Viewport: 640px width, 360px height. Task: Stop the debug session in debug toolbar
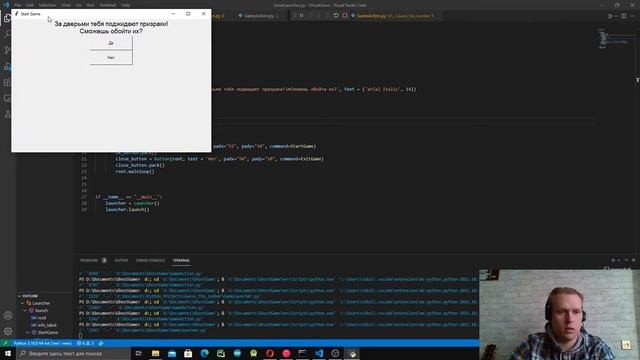pyautogui.click(x=345, y=16)
